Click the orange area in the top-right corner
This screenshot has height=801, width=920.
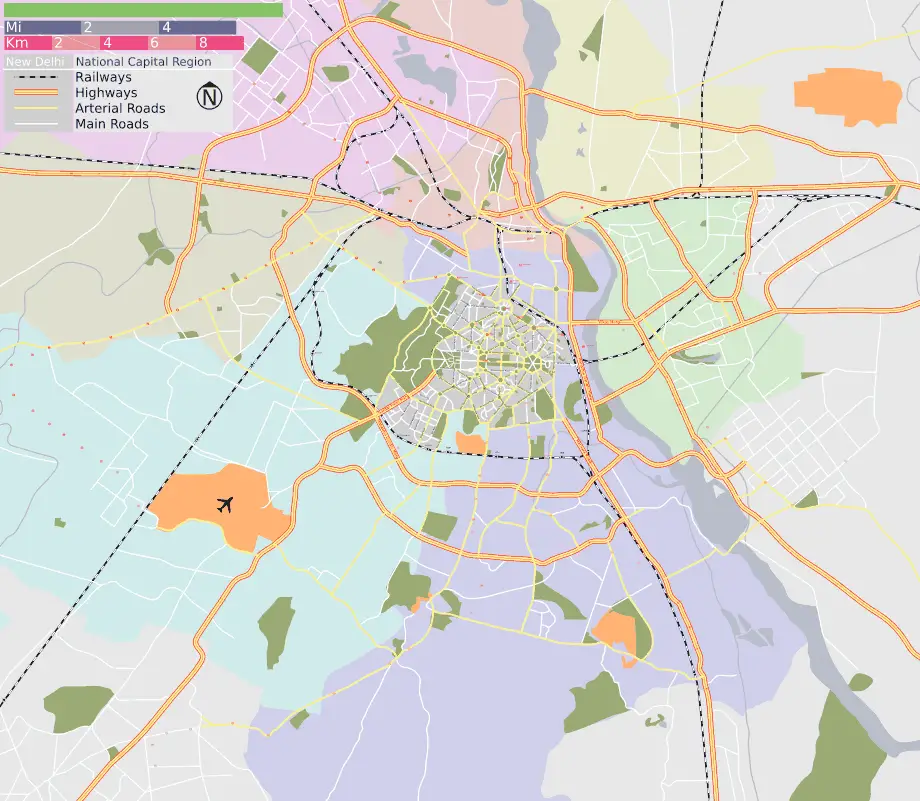point(846,96)
